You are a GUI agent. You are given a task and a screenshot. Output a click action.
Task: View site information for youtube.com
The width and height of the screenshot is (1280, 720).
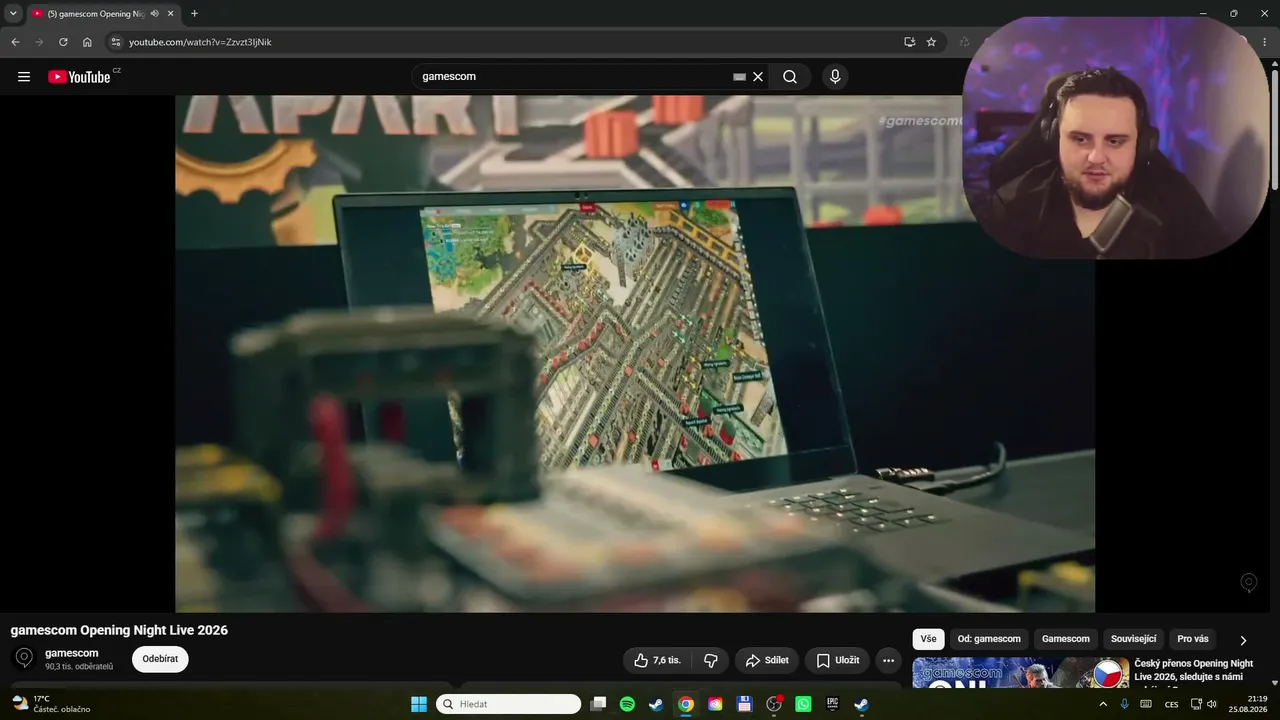(x=115, y=42)
